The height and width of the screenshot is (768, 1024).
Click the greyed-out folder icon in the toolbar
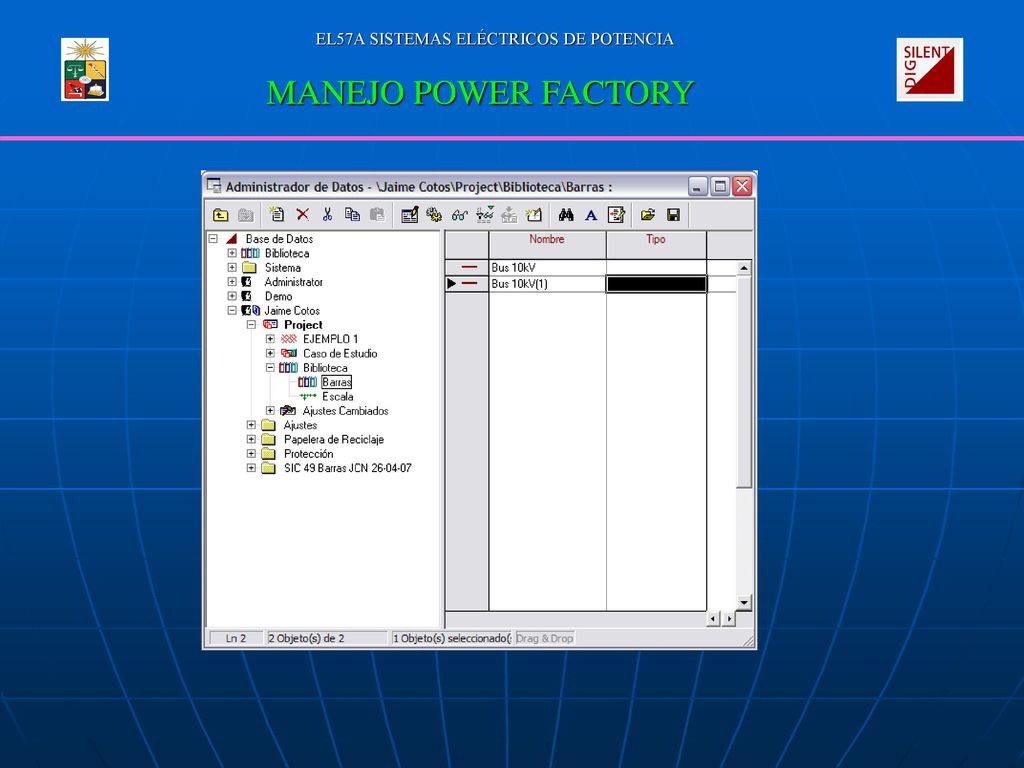coord(246,215)
